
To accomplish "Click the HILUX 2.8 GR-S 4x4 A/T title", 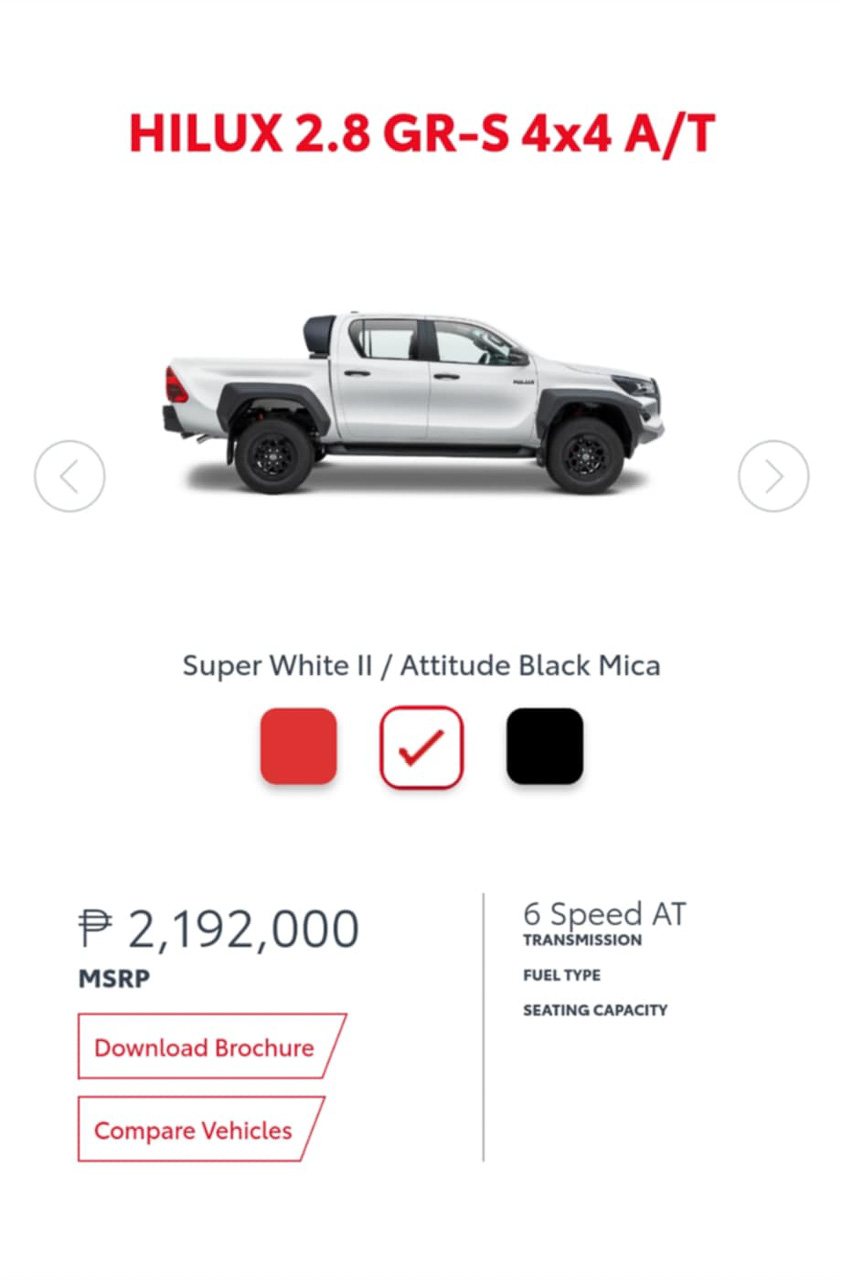I will 421,134.
